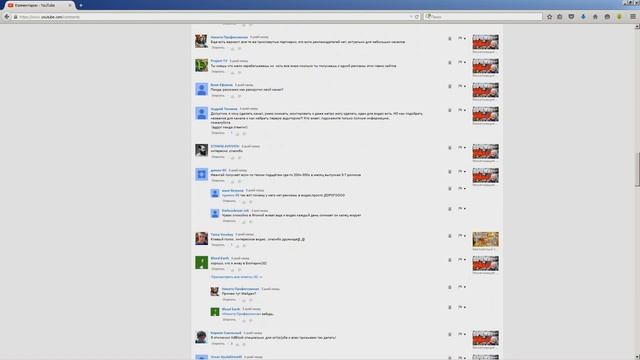Open the bookmarks list icon in toolbar

point(560,17)
